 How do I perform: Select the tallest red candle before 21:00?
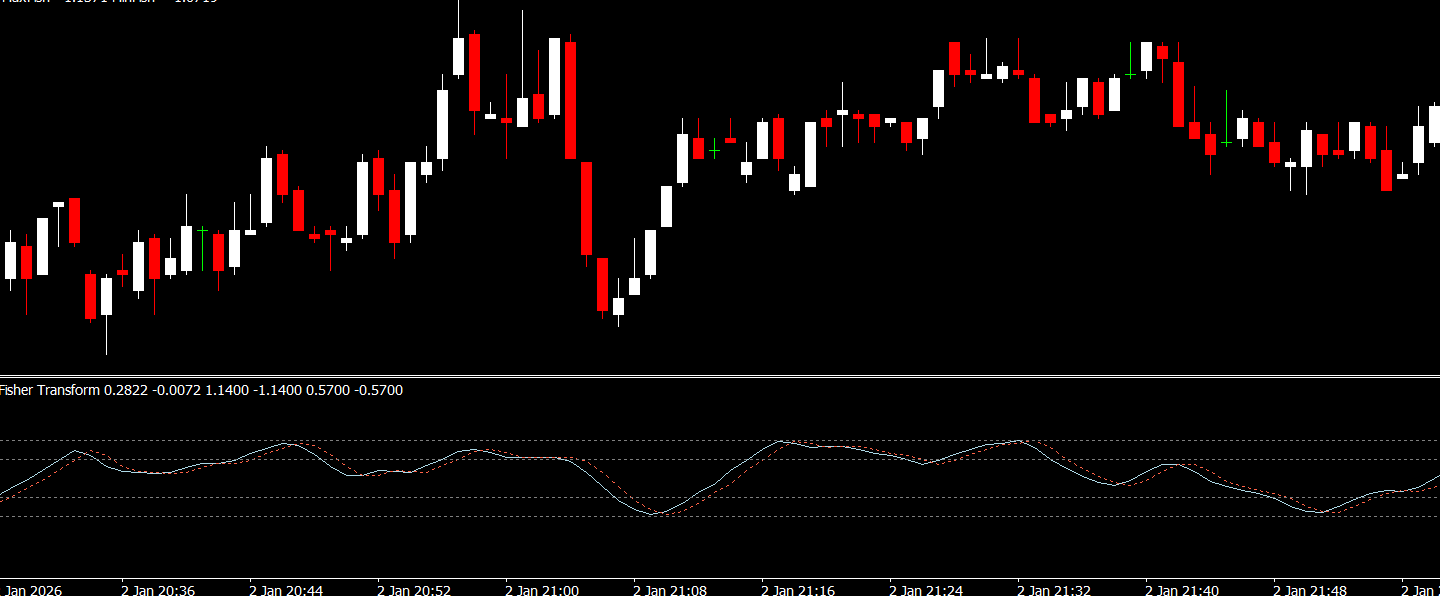(570, 100)
